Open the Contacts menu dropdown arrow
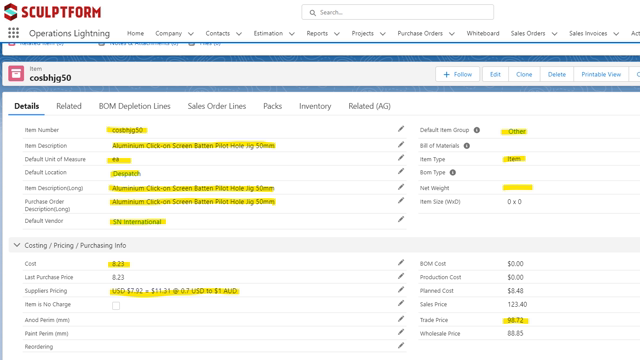This screenshot has height=360, width=640. coord(239,34)
